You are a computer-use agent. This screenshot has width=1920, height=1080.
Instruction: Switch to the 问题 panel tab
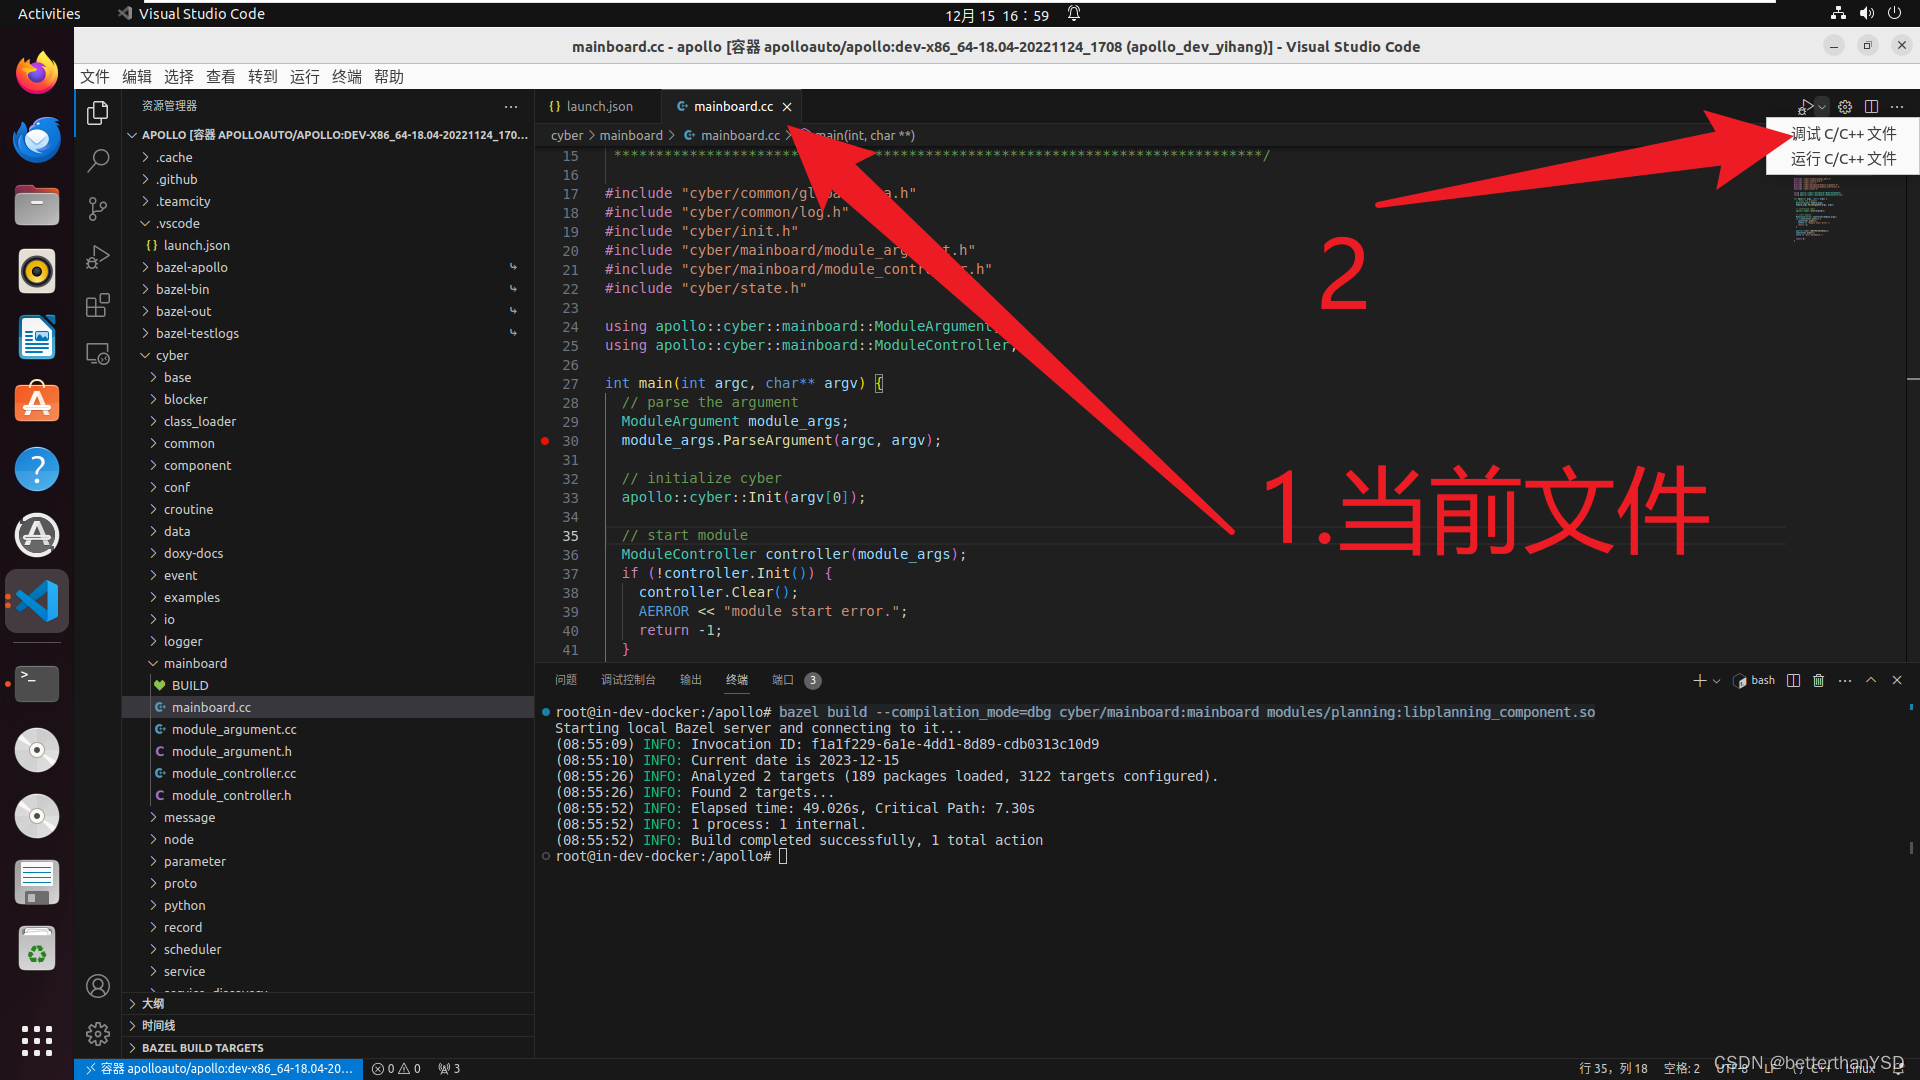tap(566, 680)
